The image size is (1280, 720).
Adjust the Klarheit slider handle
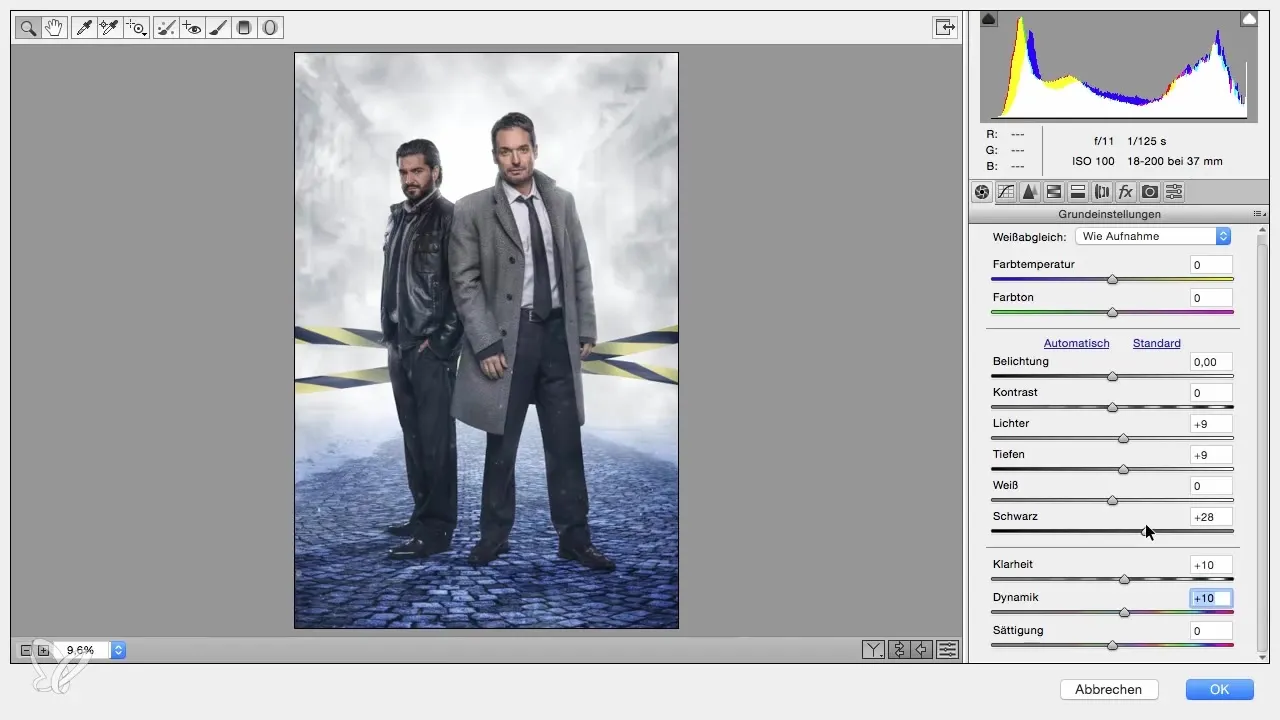click(1124, 579)
